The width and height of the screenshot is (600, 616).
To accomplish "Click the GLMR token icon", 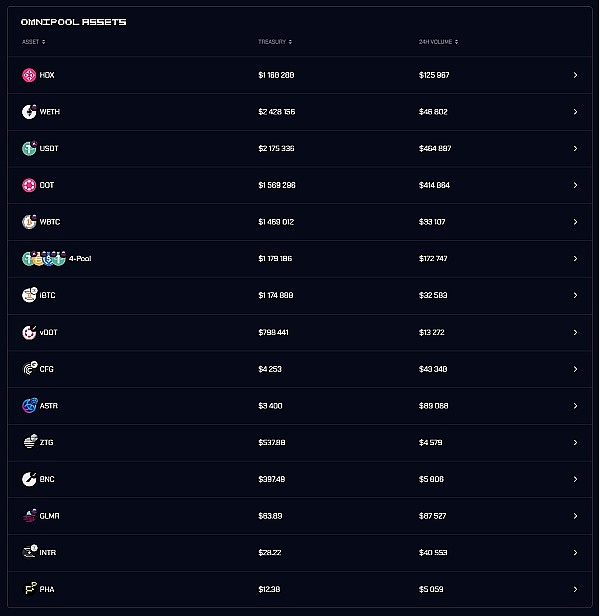I will click(29, 516).
